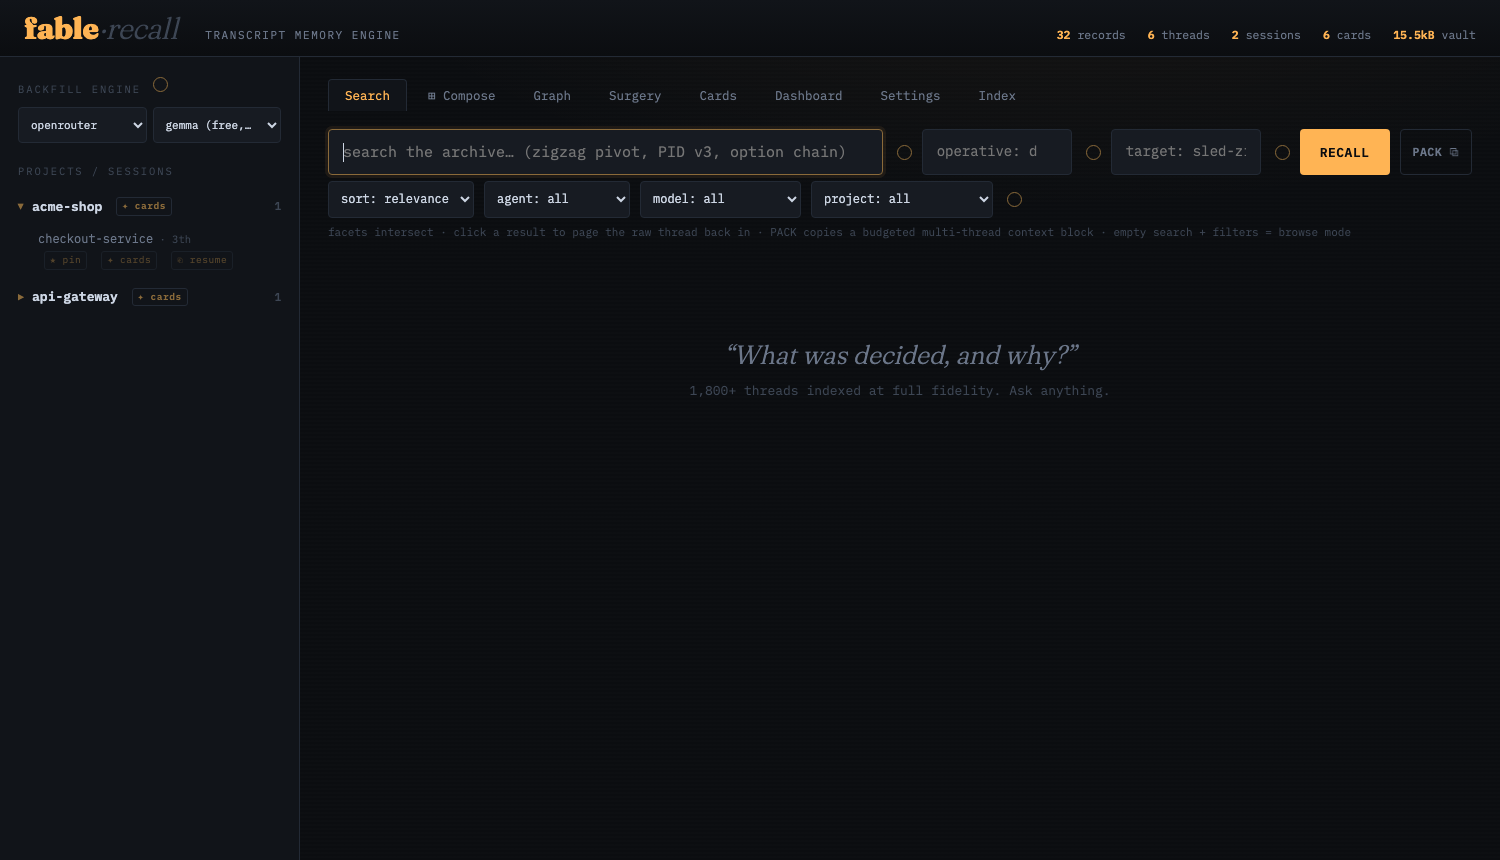Viewport: 1500px width, 860px height.
Task: Click the circle icon after the target field
Action: (x=1282, y=153)
